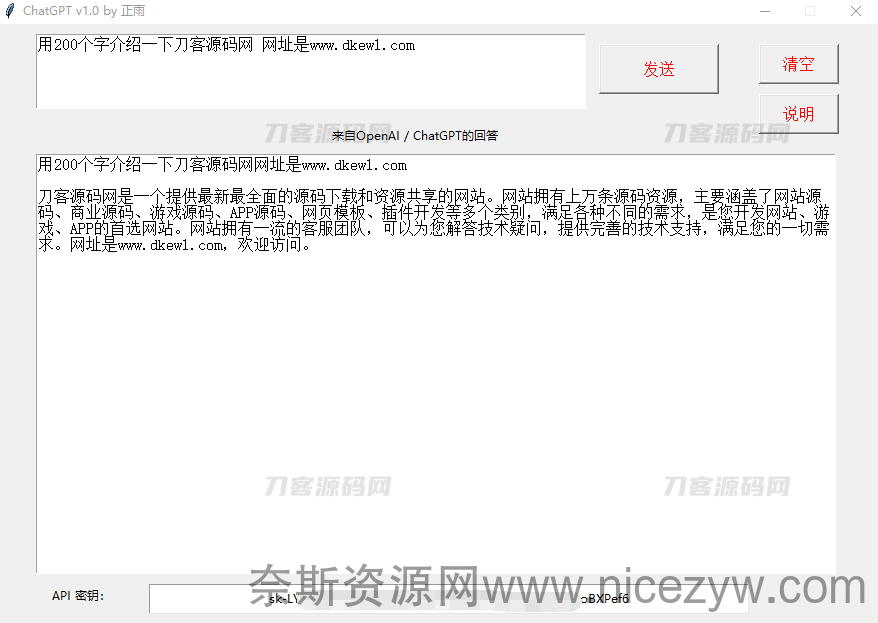Image resolution: width=878 pixels, height=623 pixels.
Task: Click the answer paragraph starting 刀客源码网是一个
Action: (433, 221)
